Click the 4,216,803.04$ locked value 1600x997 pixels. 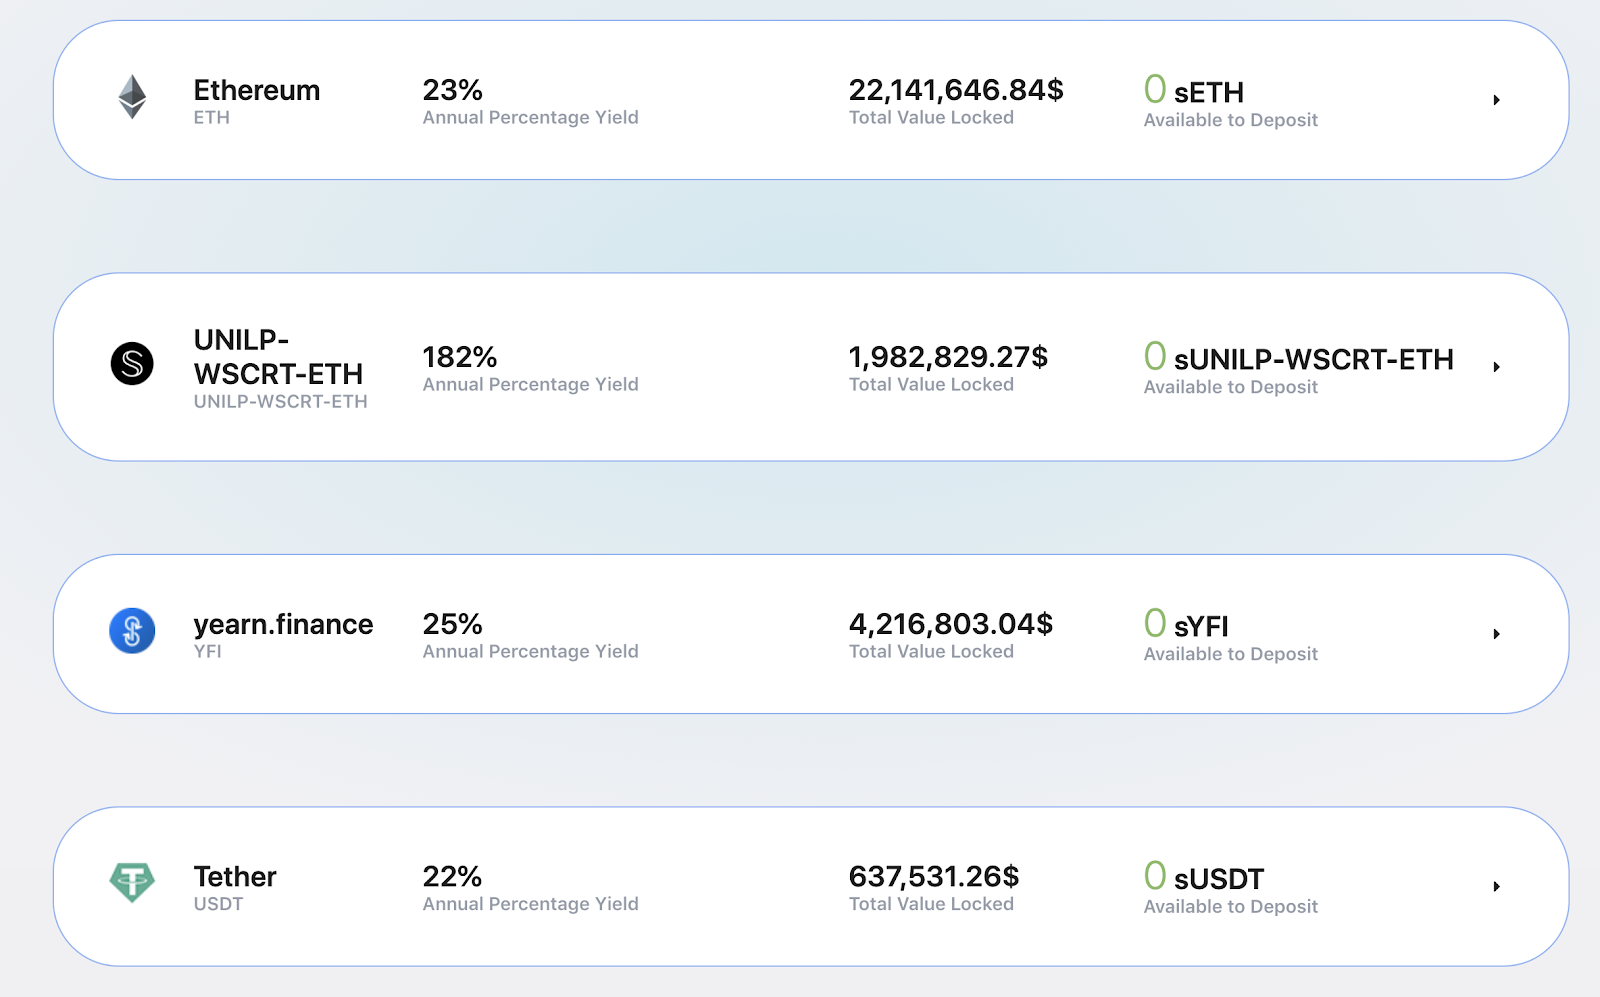951,624
